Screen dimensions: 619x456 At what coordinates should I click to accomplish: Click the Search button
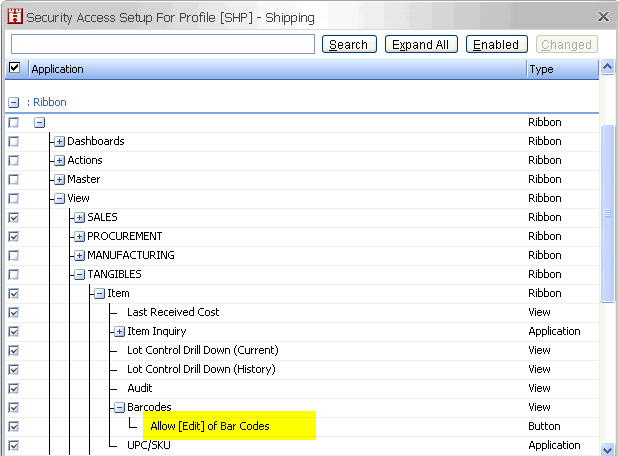[x=348, y=45]
